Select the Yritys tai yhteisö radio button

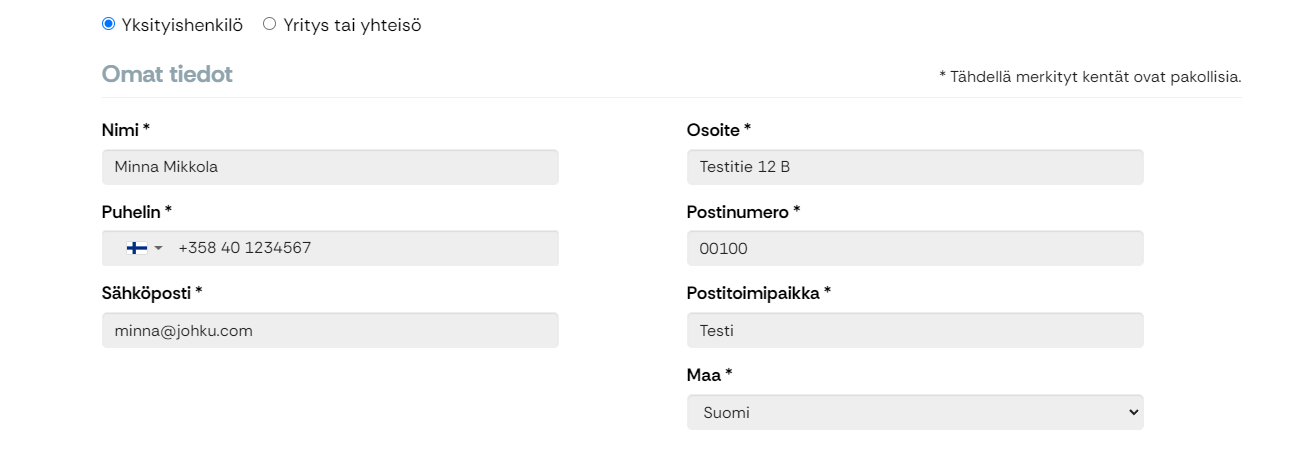coord(269,24)
